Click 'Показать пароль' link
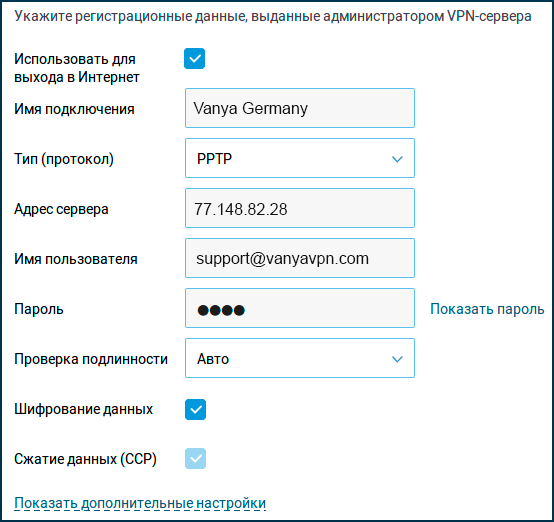This screenshot has height=522, width=554. (x=487, y=309)
